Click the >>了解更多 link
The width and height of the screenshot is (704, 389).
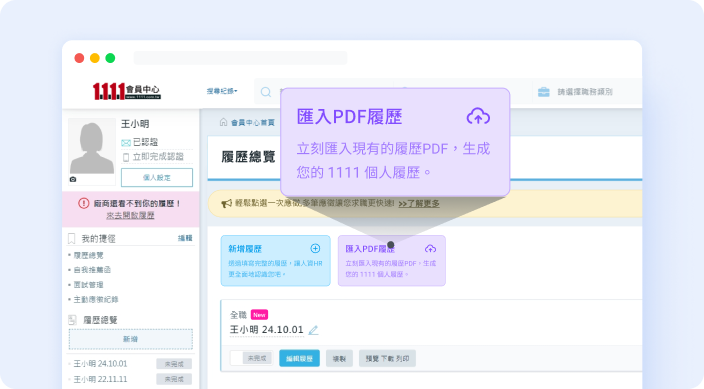click(419, 203)
